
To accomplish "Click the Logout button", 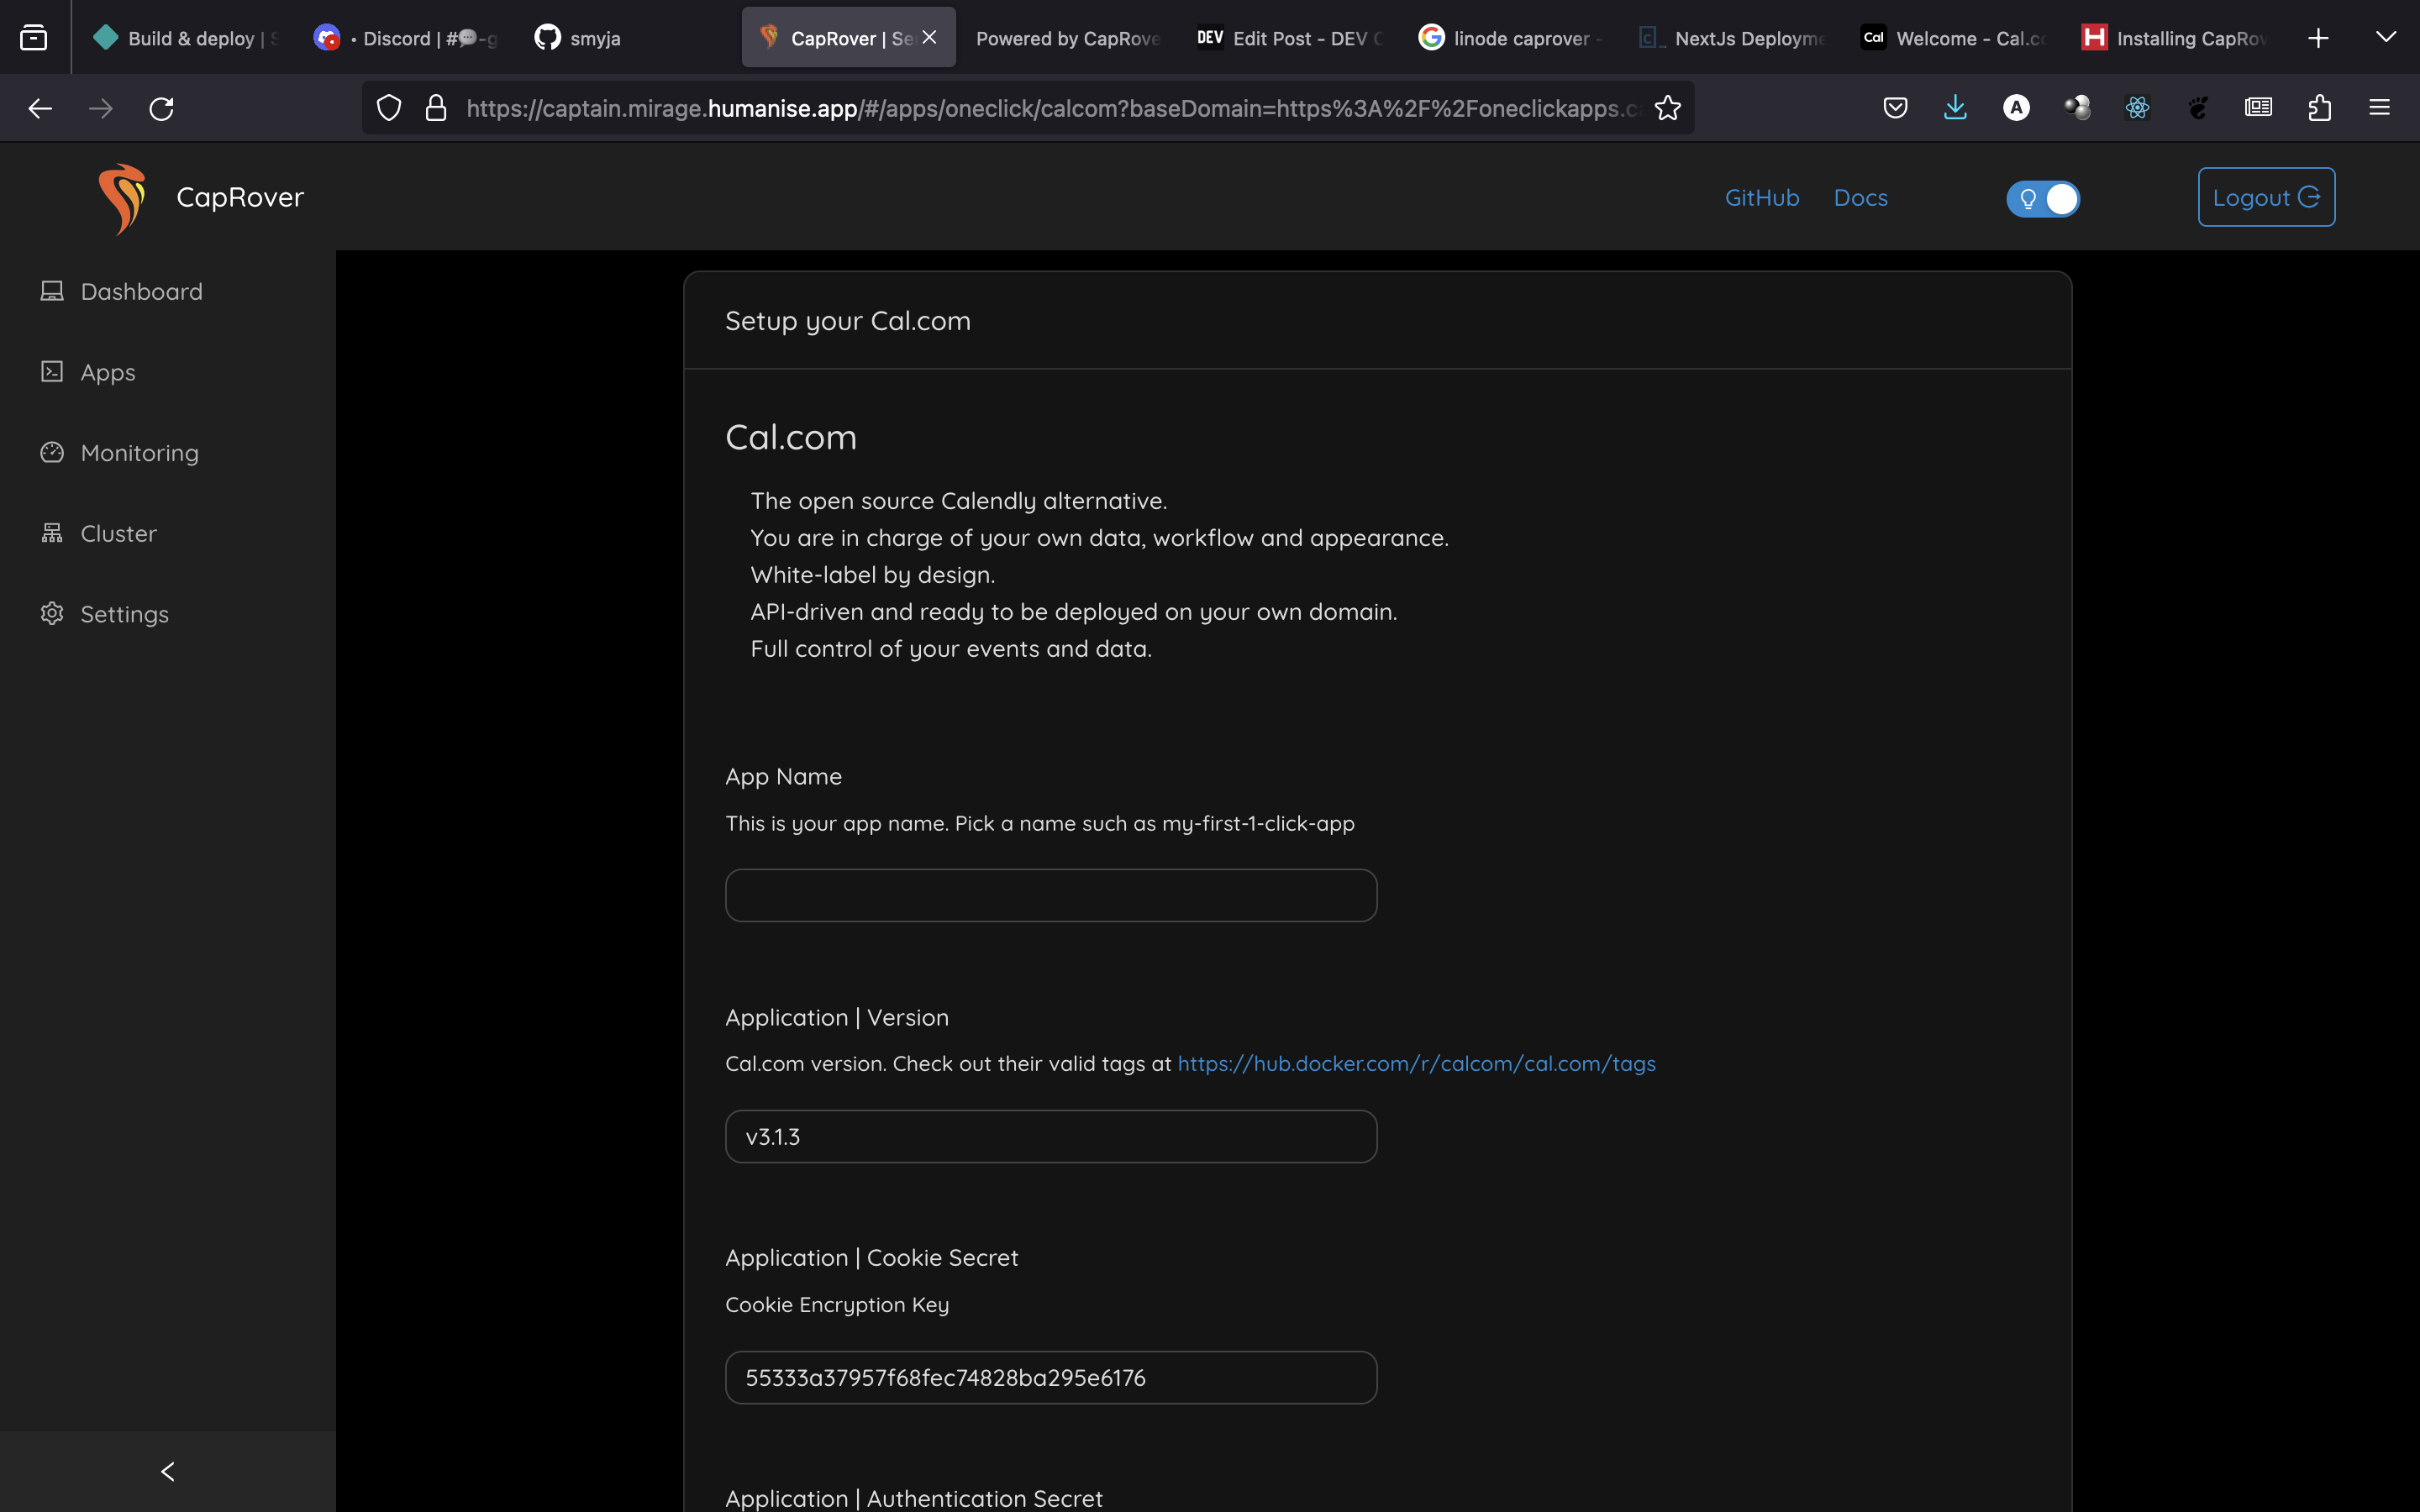I will [x=2265, y=198].
